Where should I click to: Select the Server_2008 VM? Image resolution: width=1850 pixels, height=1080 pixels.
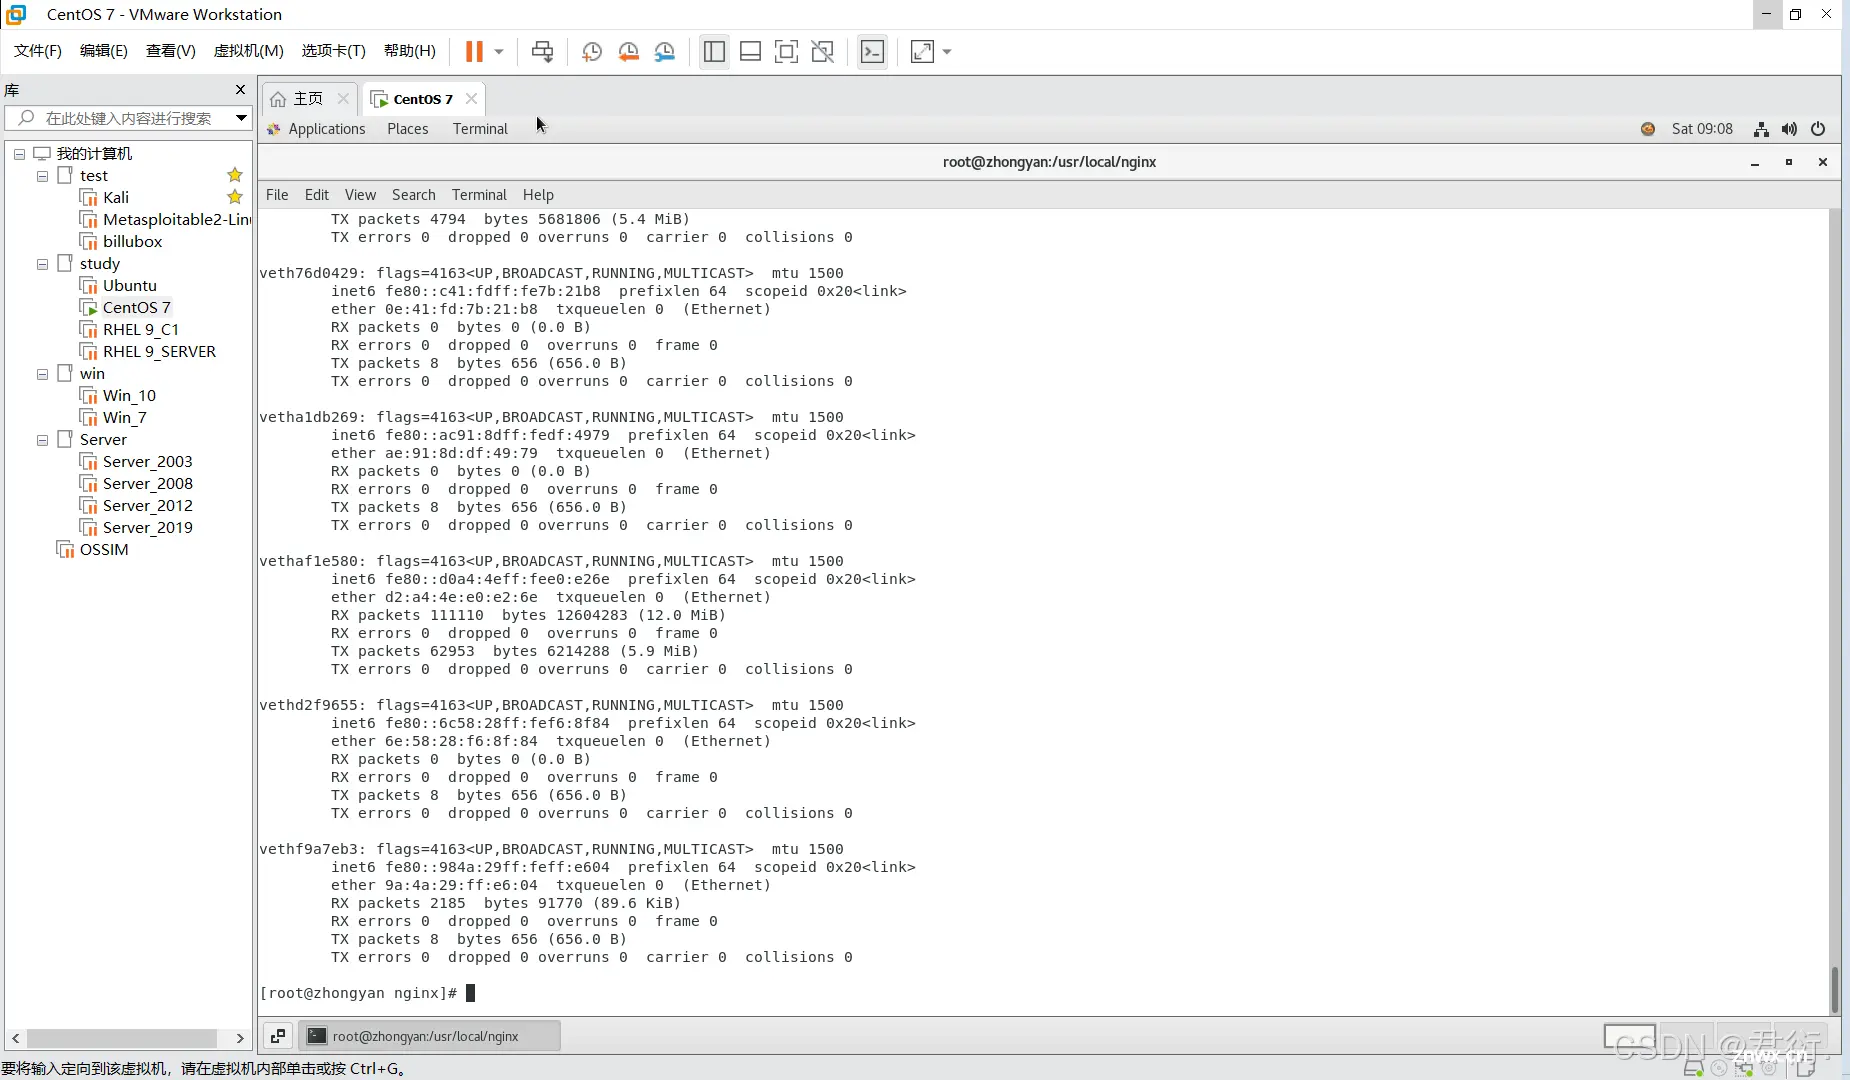pyautogui.click(x=147, y=483)
